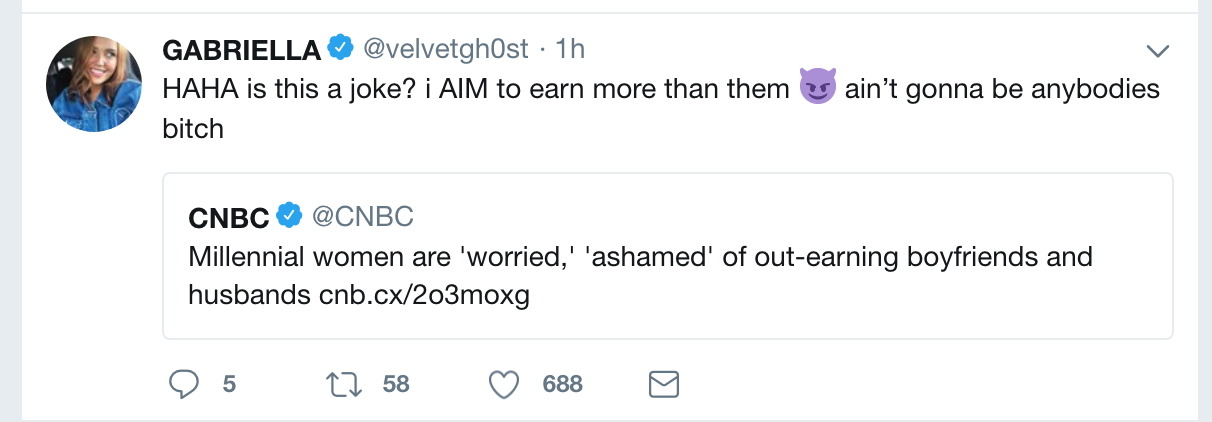This screenshot has height=422, width=1212.
Task: Click the reply count of 5
Action: tap(229, 384)
